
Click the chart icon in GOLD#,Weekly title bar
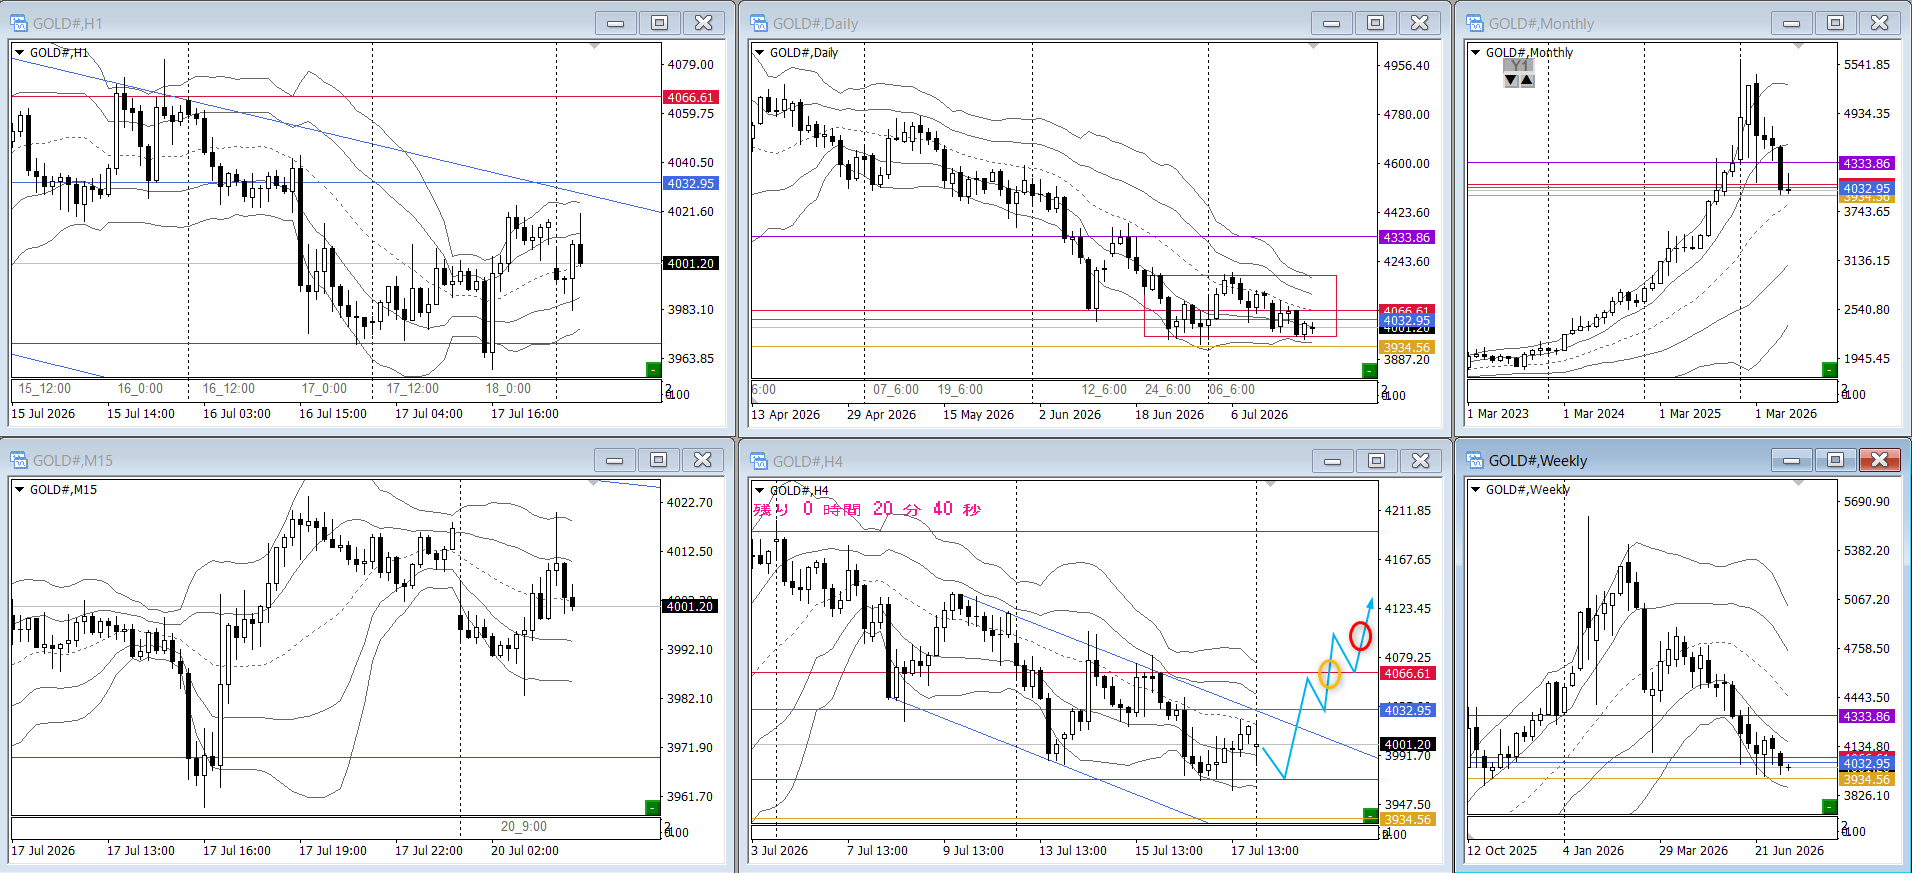click(1475, 460)
